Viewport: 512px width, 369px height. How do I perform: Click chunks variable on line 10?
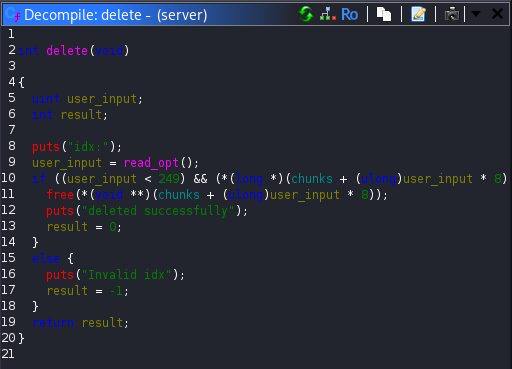point(312,179)
